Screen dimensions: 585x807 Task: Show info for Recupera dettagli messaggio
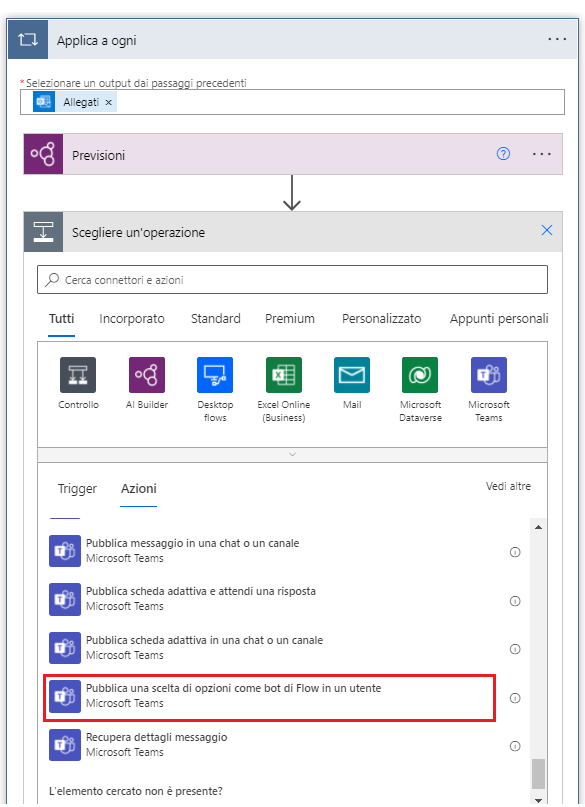tap(515, 746)
